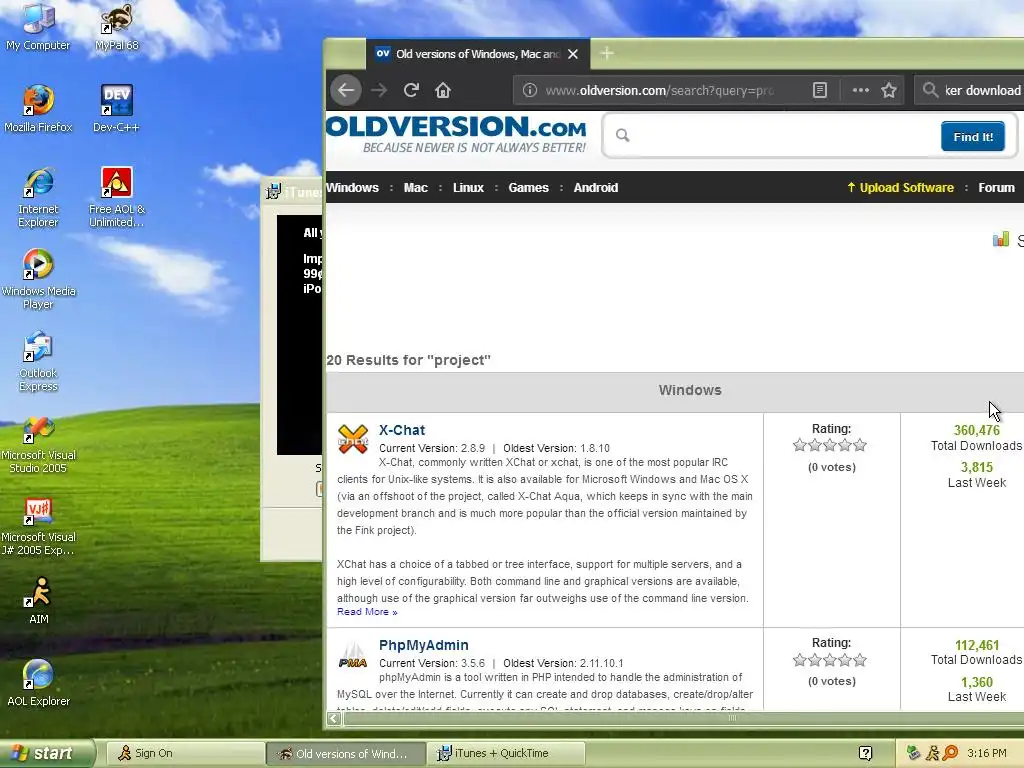Launch MyPal 68 desktop shortcut
Viewport: 1024px width, 768px height.
116,26
